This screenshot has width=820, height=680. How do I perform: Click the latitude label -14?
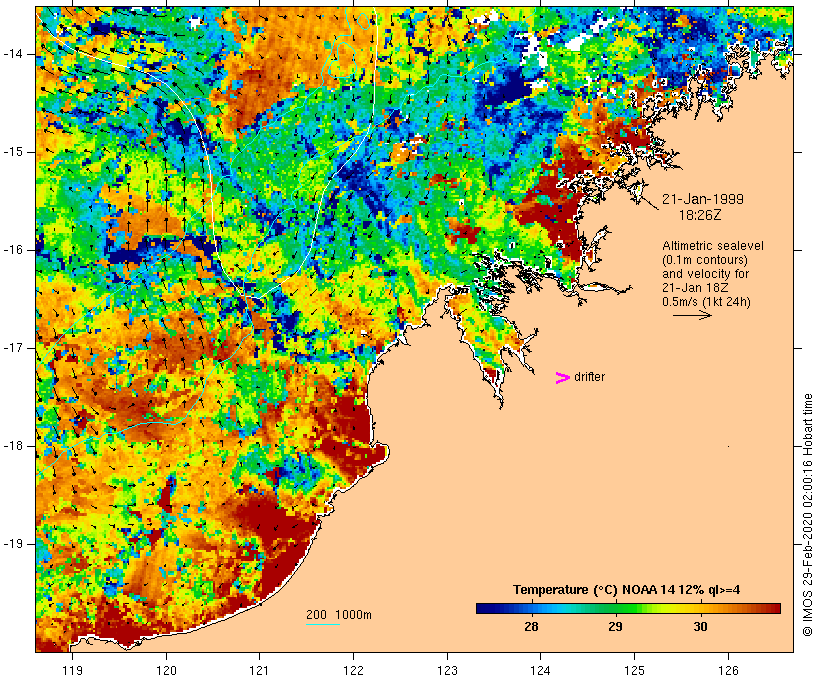(x=13, y=54)
